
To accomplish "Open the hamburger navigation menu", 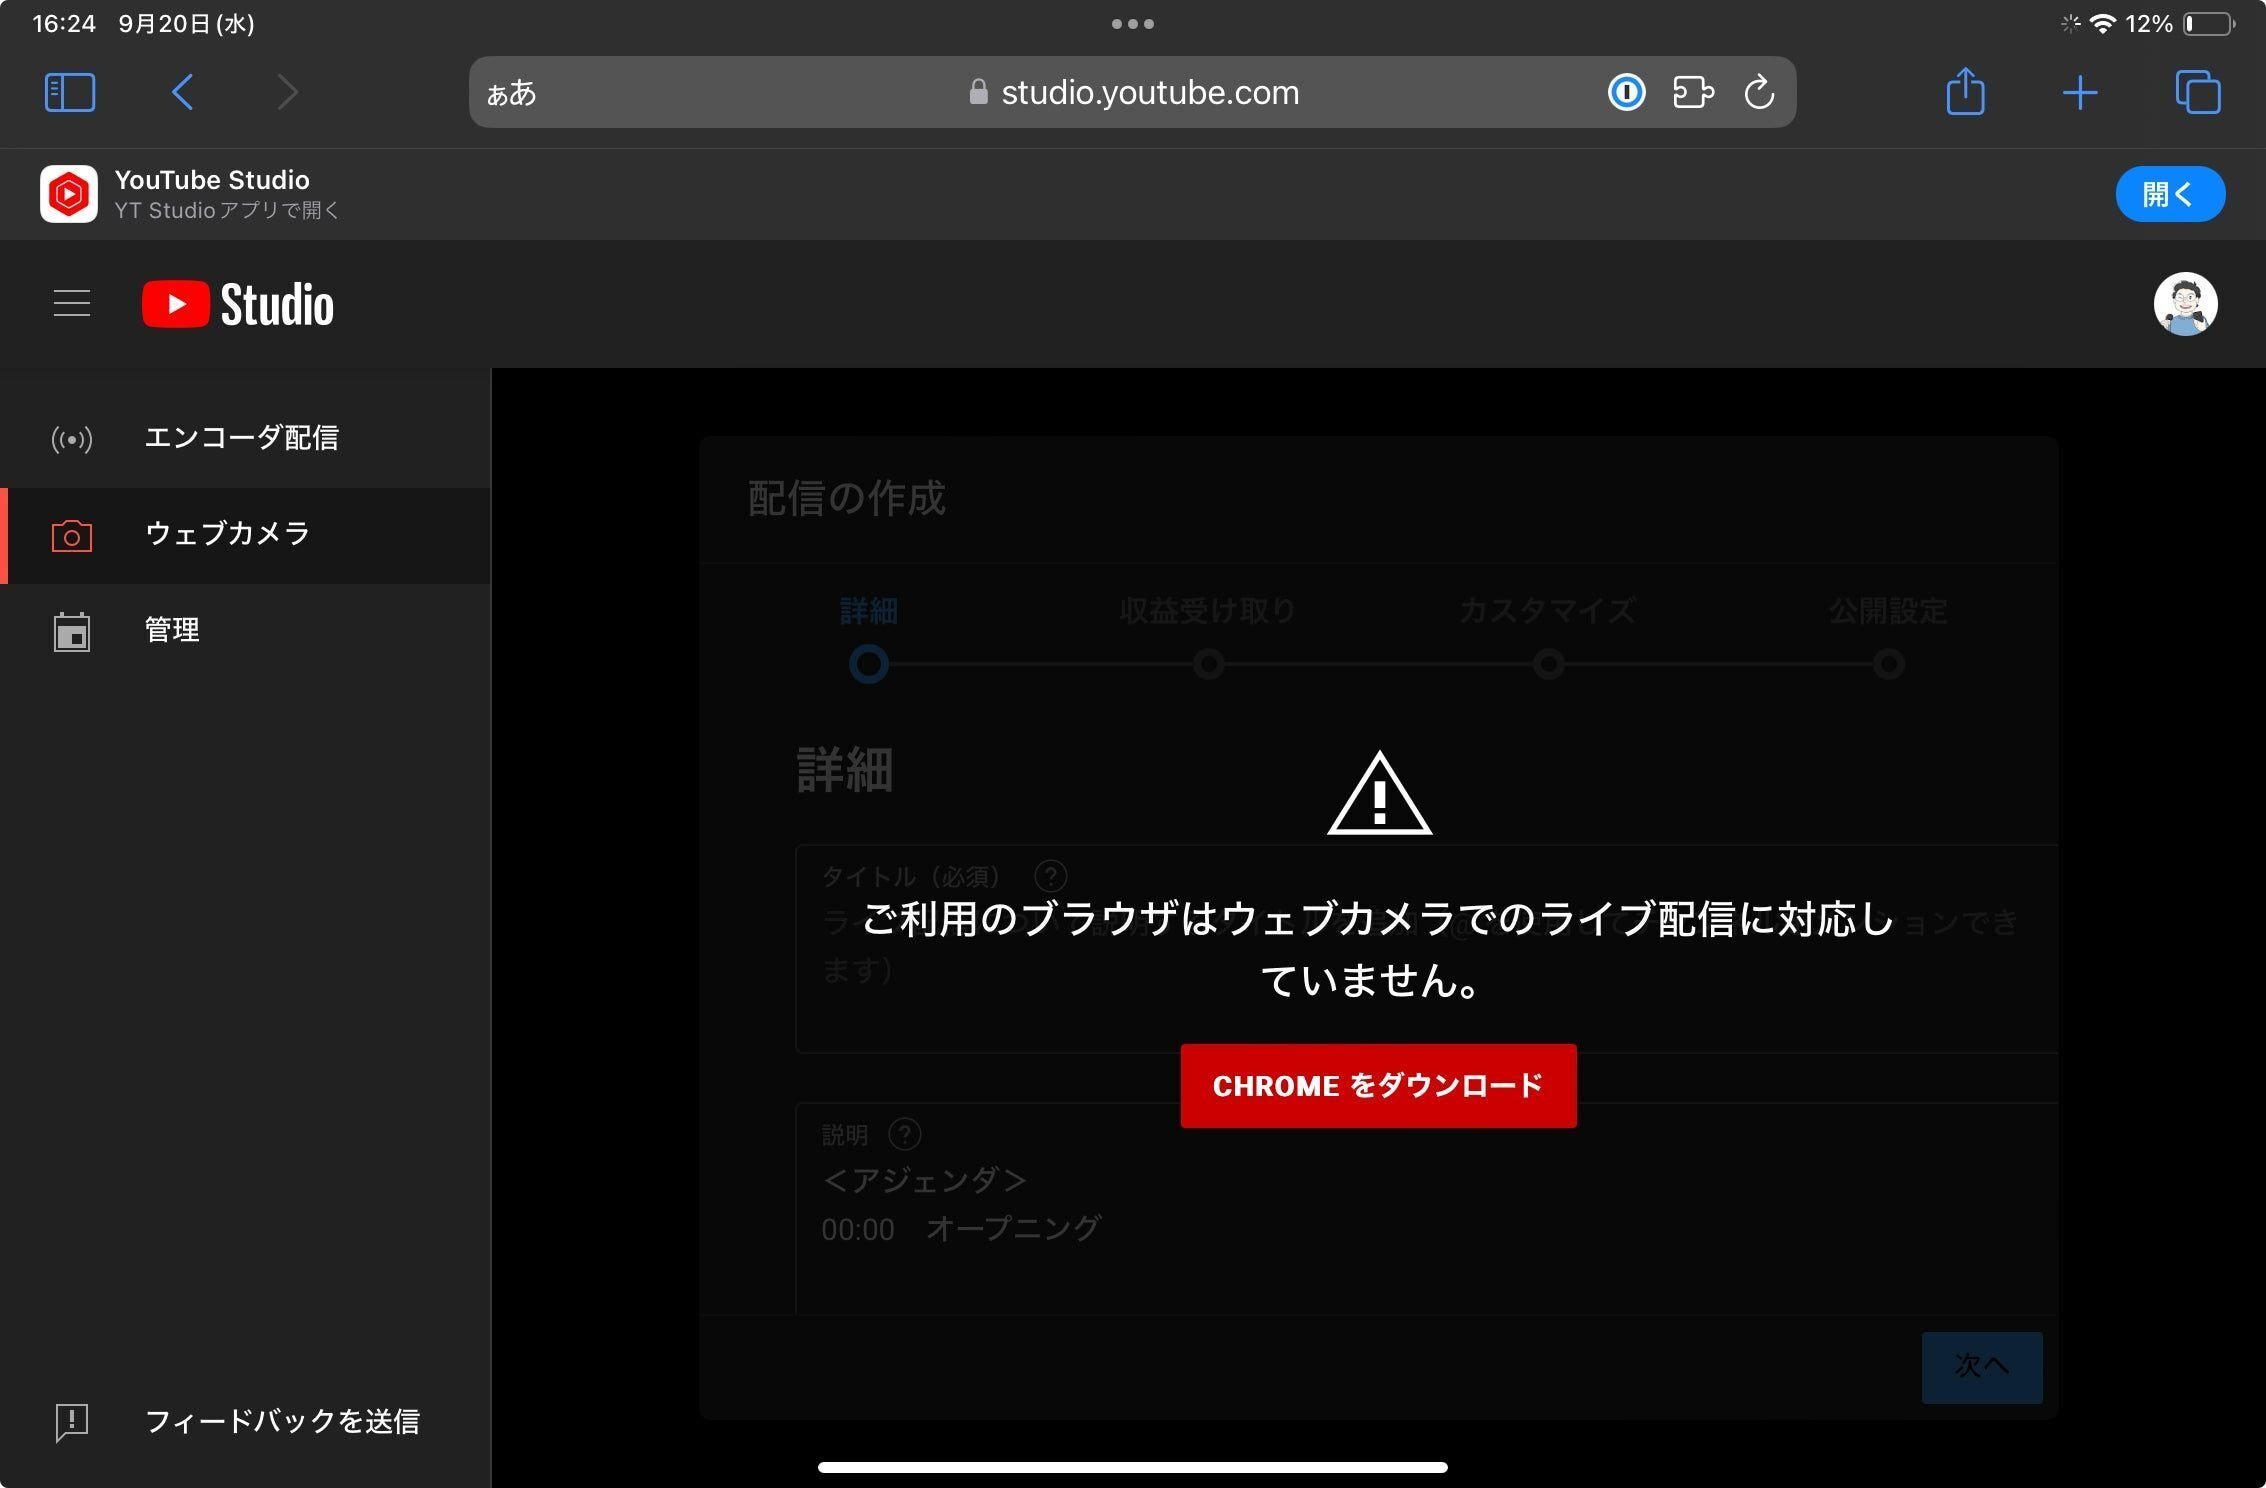I will (x=72, y=303).
